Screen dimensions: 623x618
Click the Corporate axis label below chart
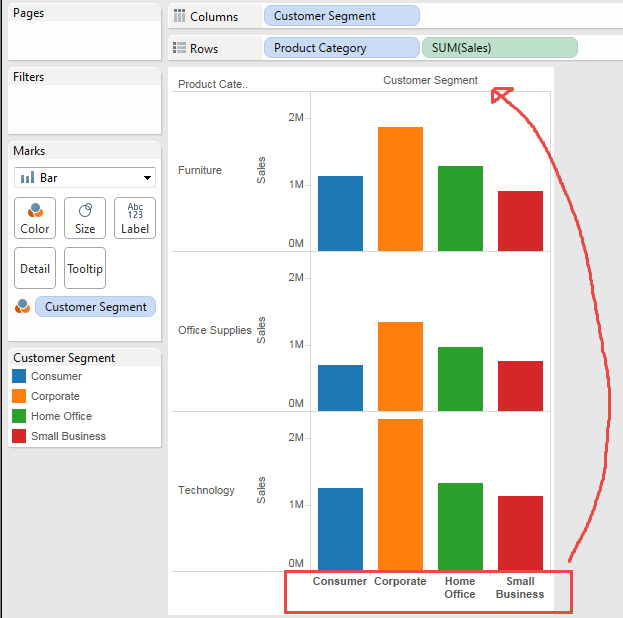pyautogui.click(x=400, y=581)
